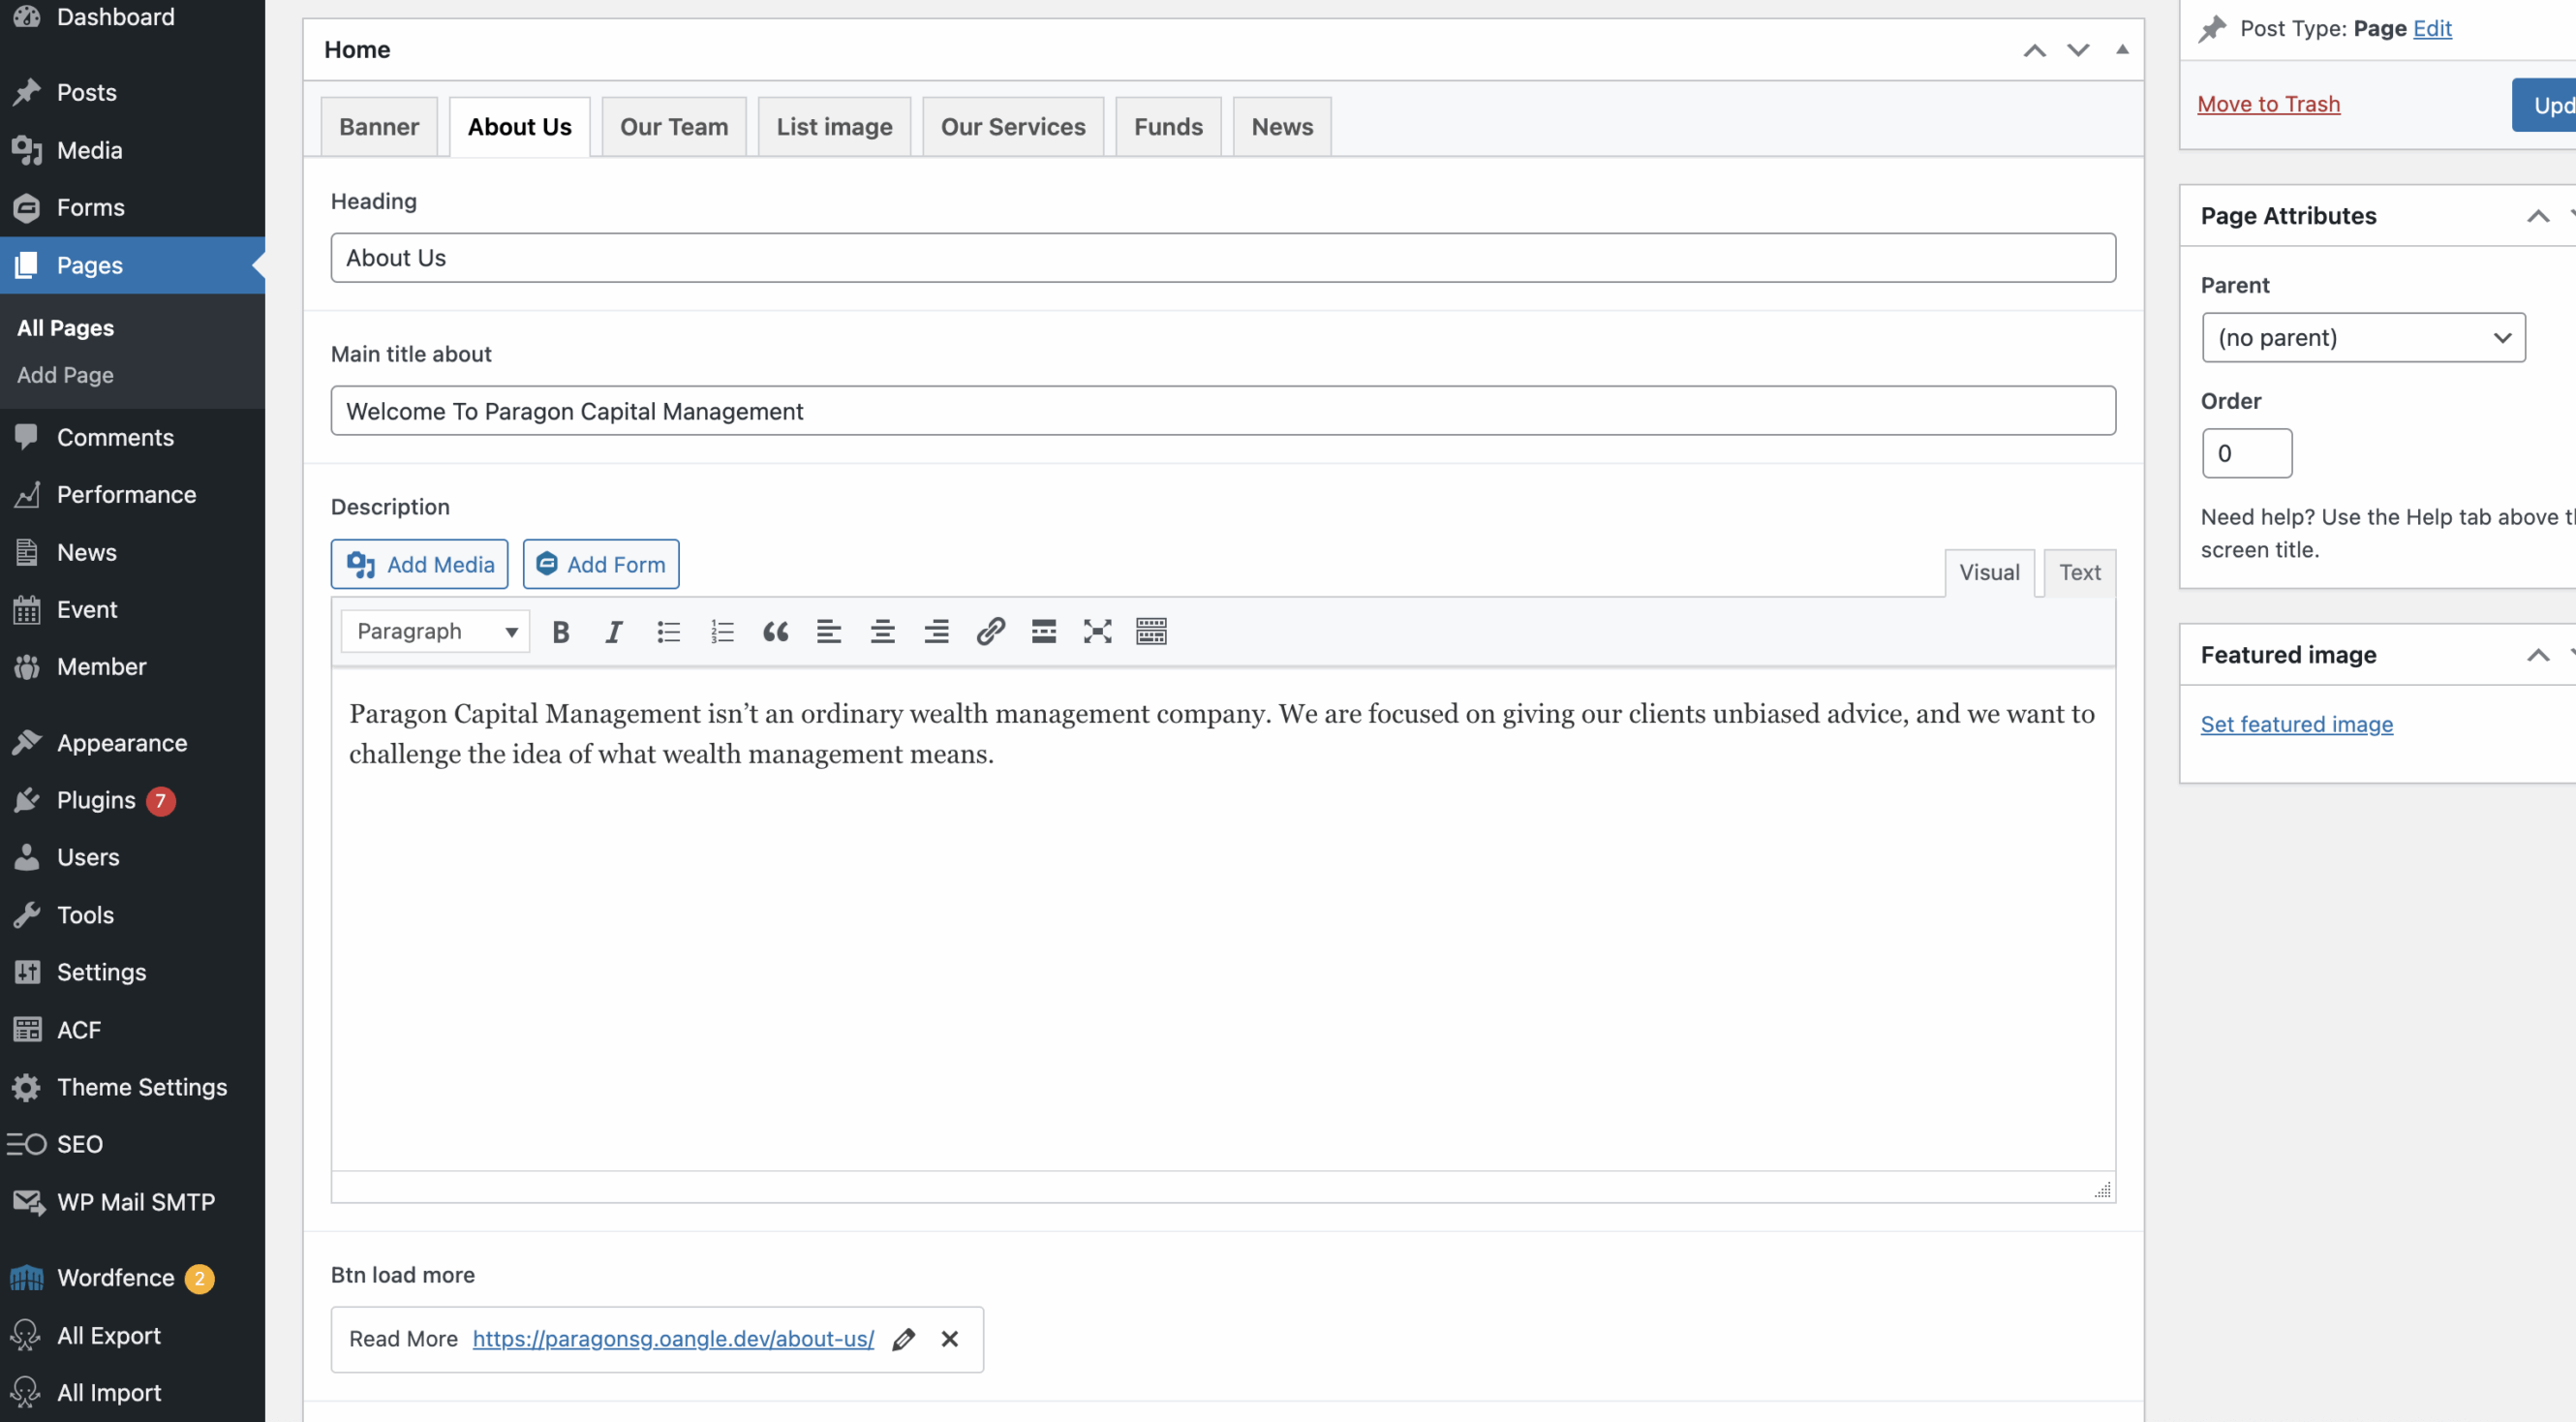Enable fullscreen distraction-free editor mode
Screen dimensions: 2576x1422
tap(1097, 631)
